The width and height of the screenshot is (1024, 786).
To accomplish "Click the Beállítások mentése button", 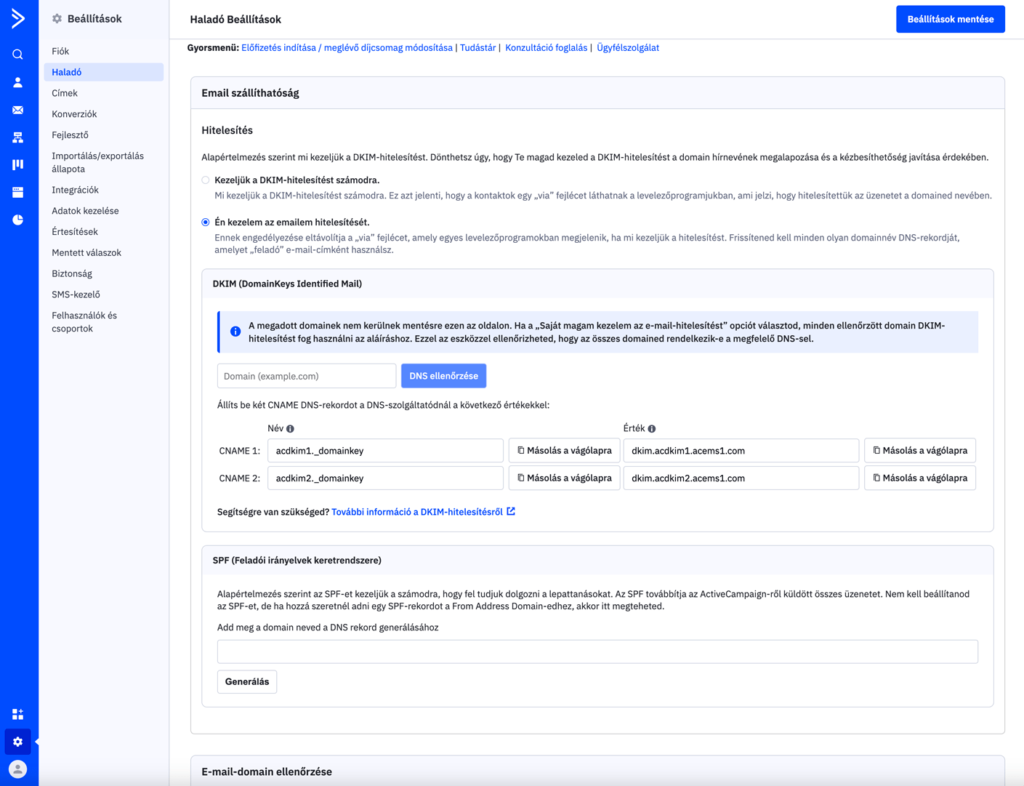I will click(x=950, y=19).
